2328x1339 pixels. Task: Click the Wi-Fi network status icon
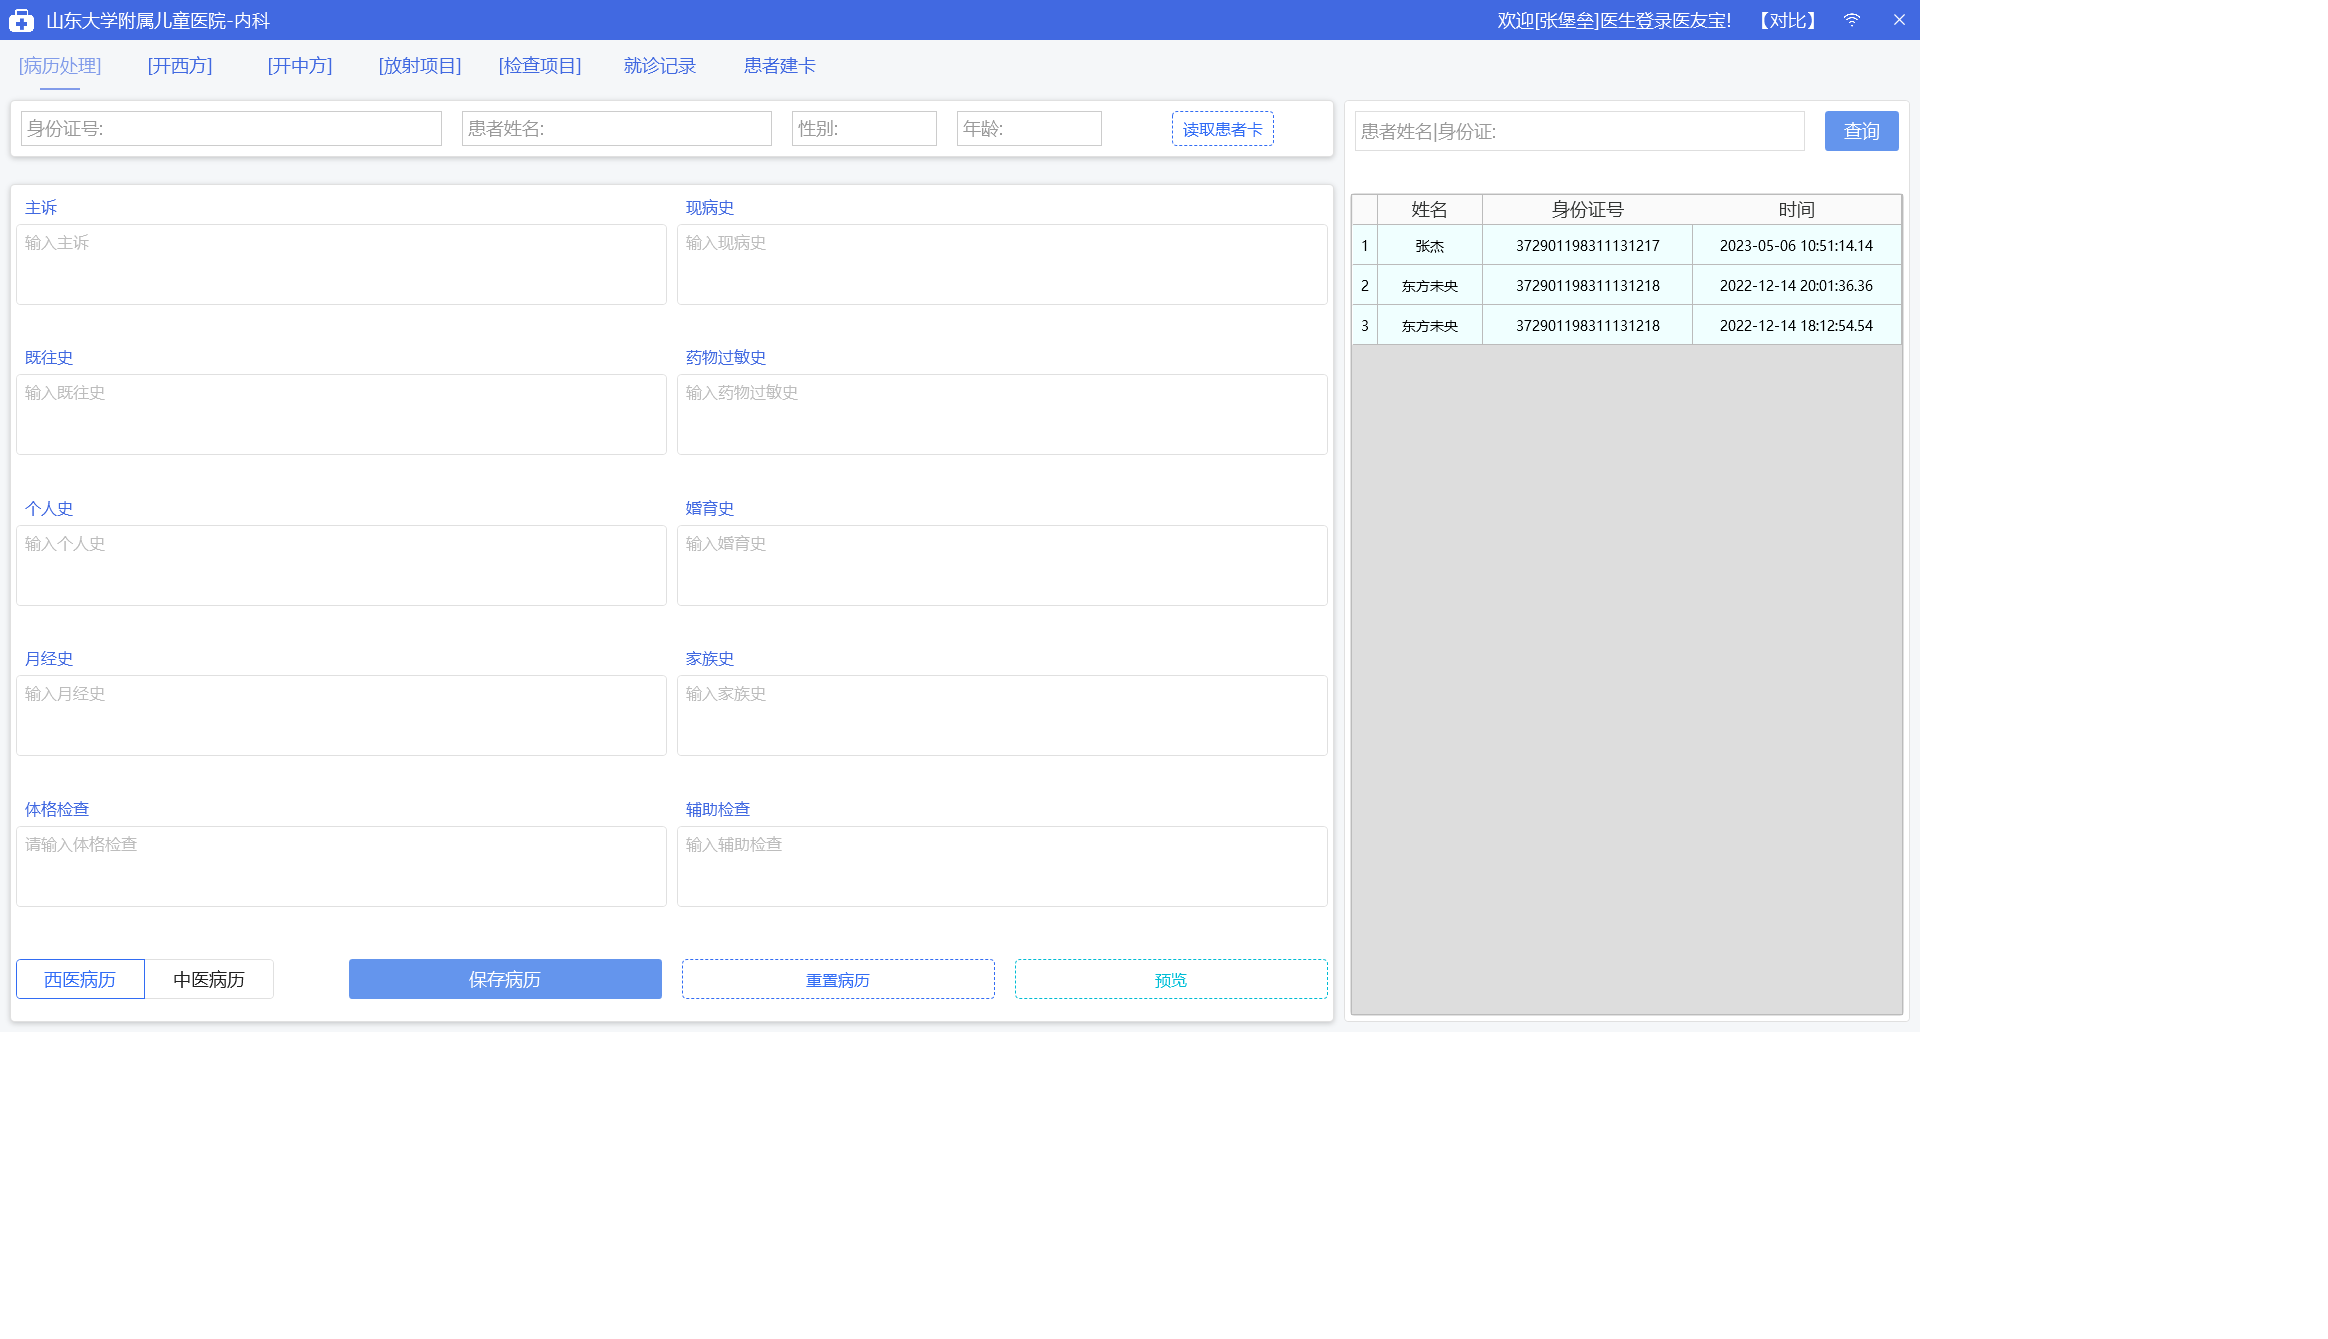1852,20
